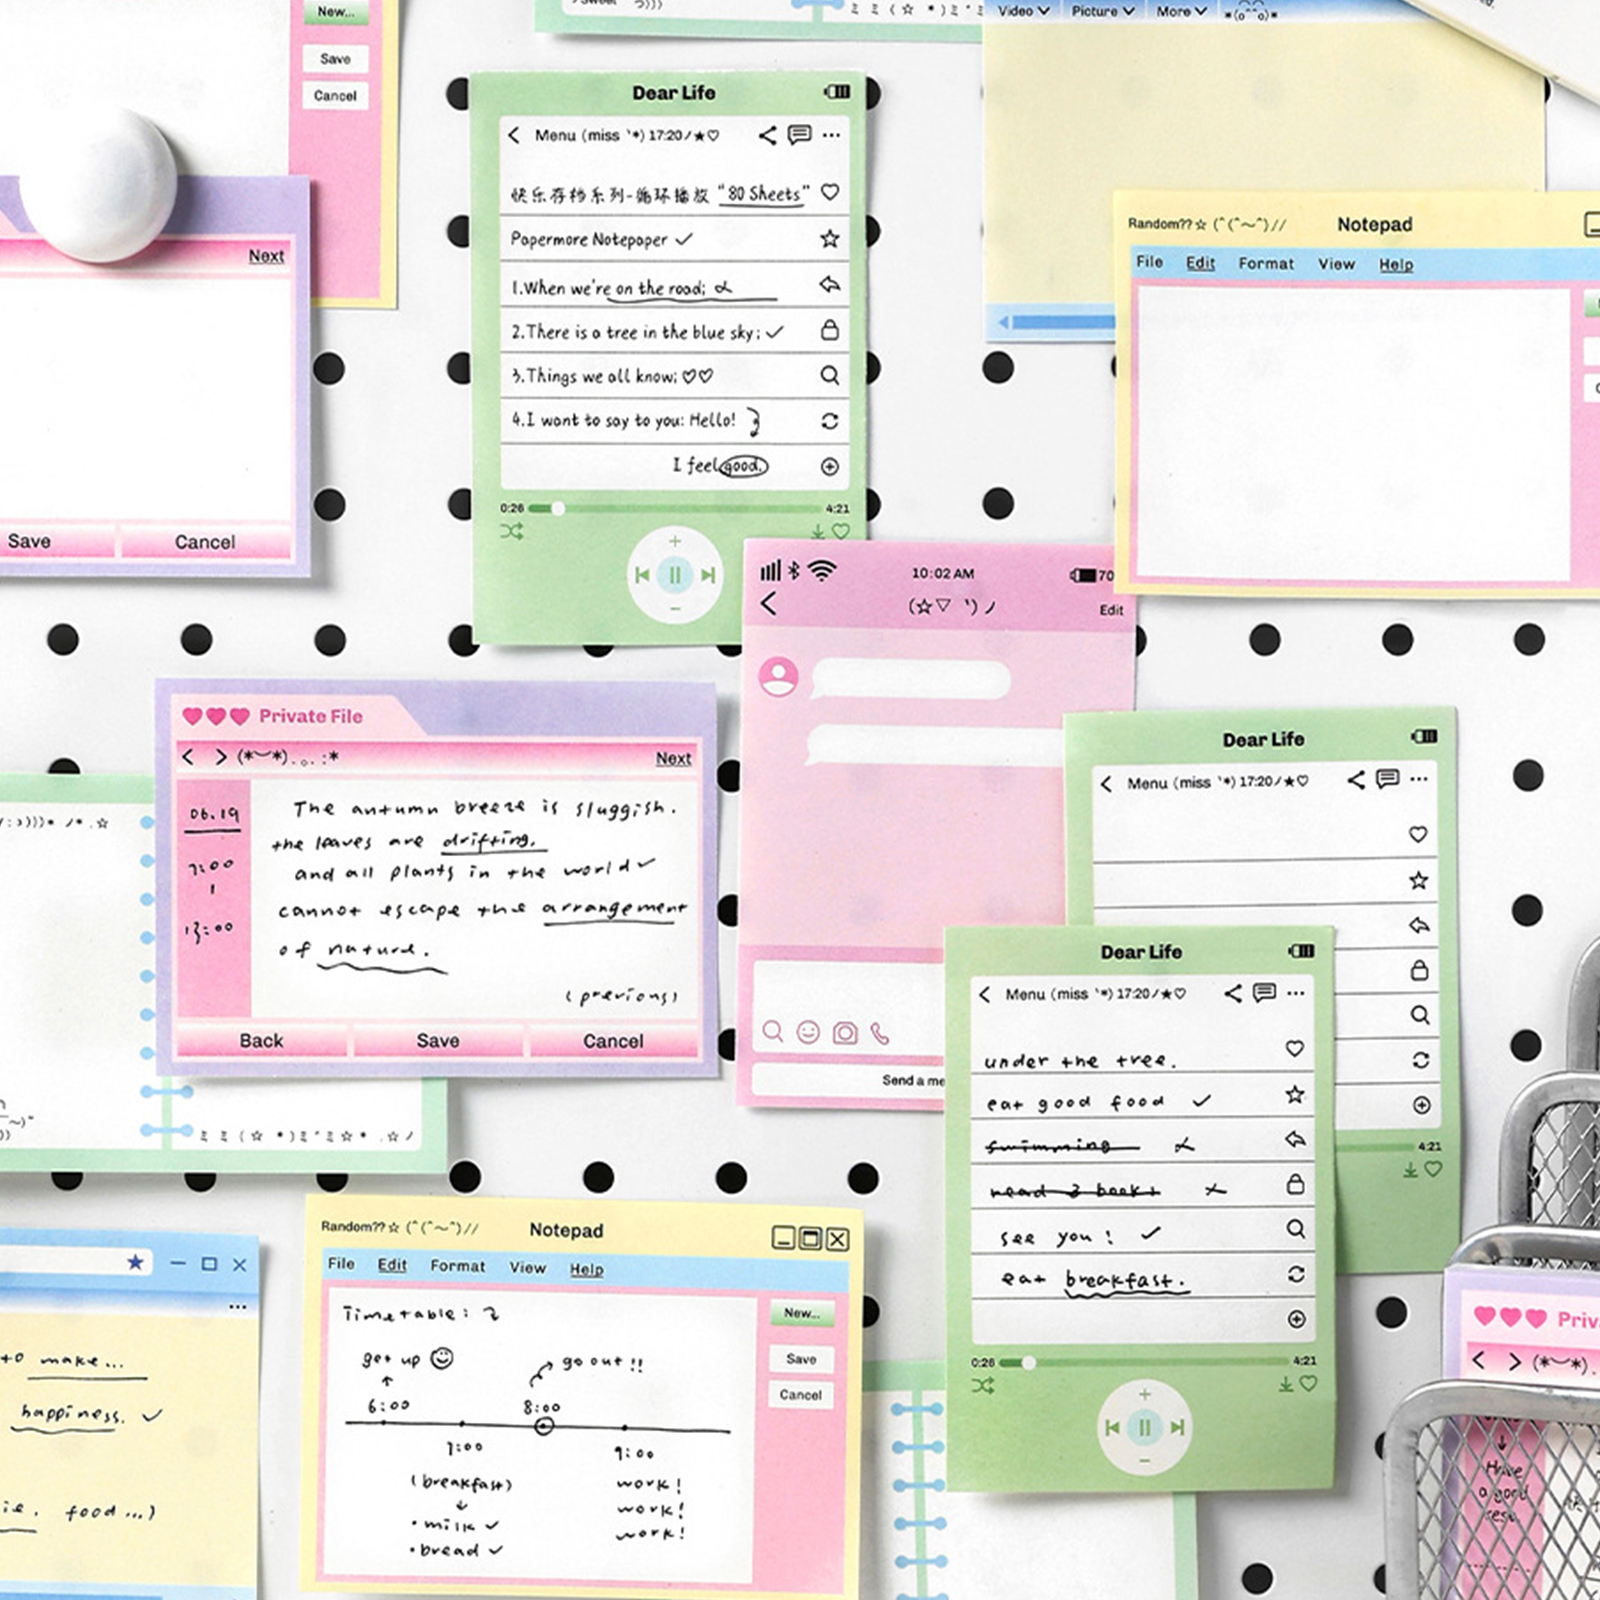Open the Picture dropdown
The image size is (1600, 1600).
pos(1102,11)
